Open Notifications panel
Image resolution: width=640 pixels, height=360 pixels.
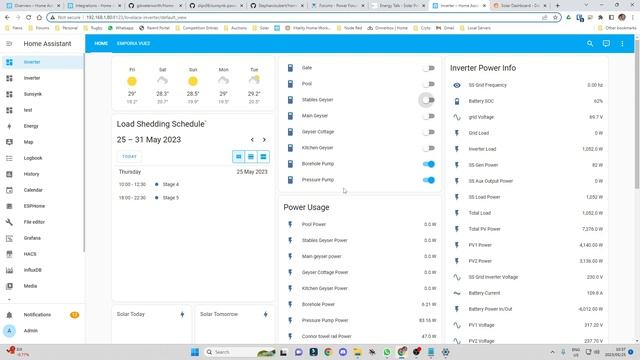[42, 315]
